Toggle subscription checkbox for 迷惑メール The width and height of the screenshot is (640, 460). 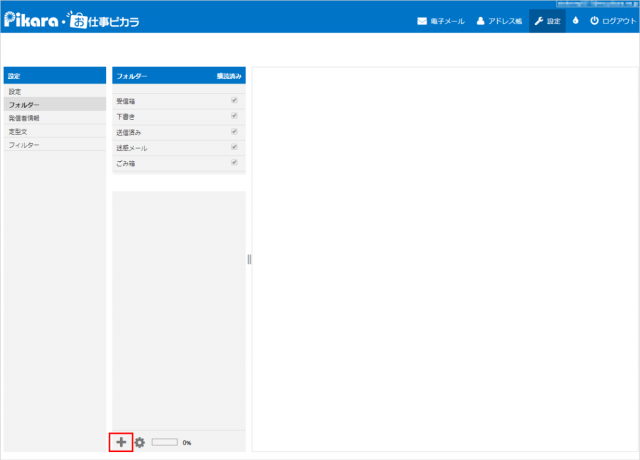(x=234, y=147)
